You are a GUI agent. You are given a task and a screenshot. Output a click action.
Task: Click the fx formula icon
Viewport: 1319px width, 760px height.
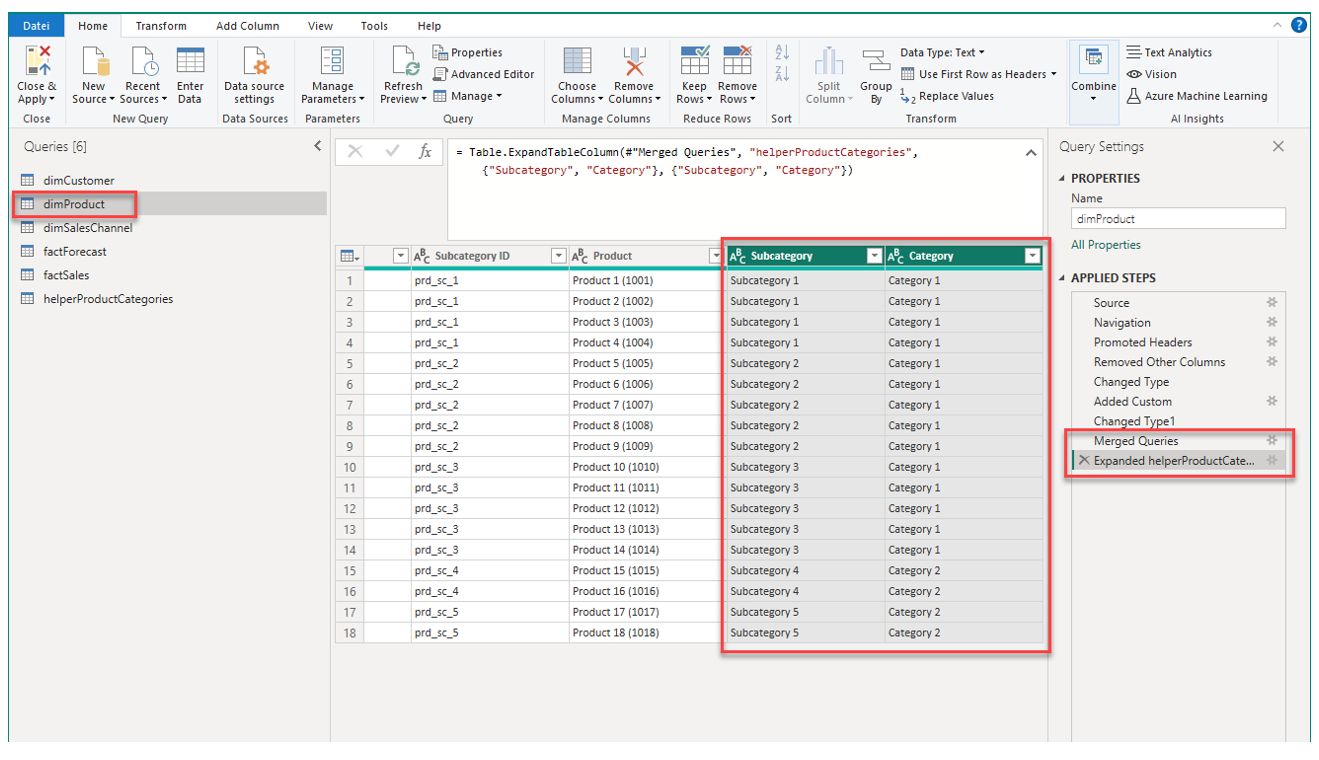425,151
